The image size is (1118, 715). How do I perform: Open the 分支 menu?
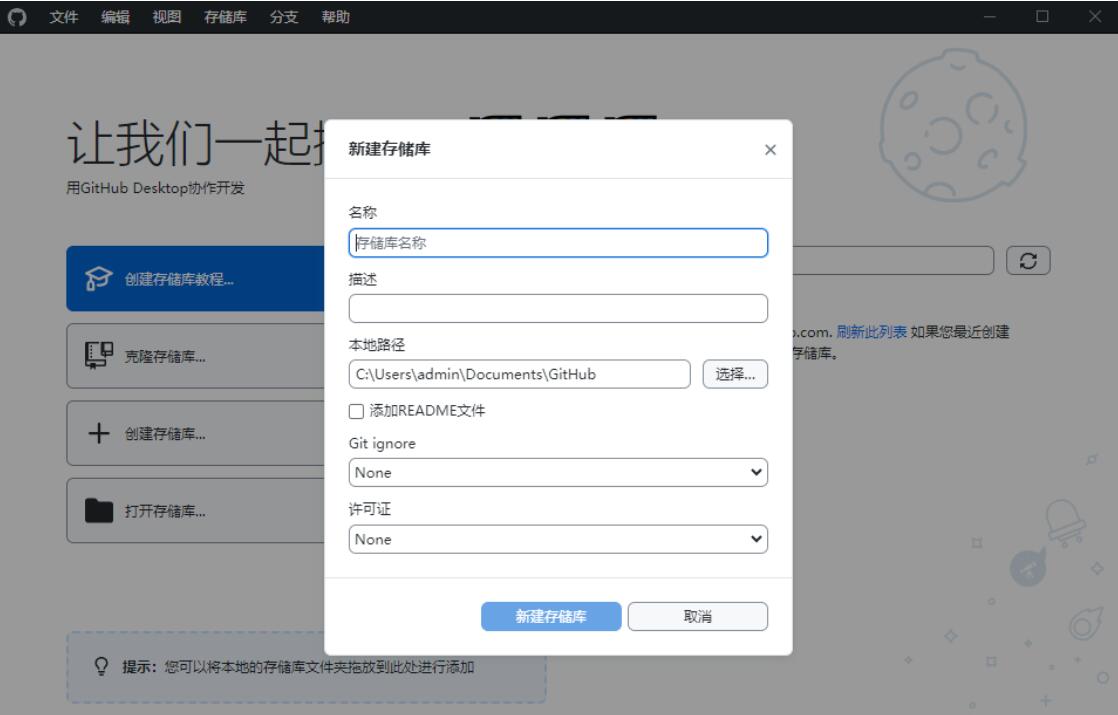pyautogui.click(x=284, y=17)
